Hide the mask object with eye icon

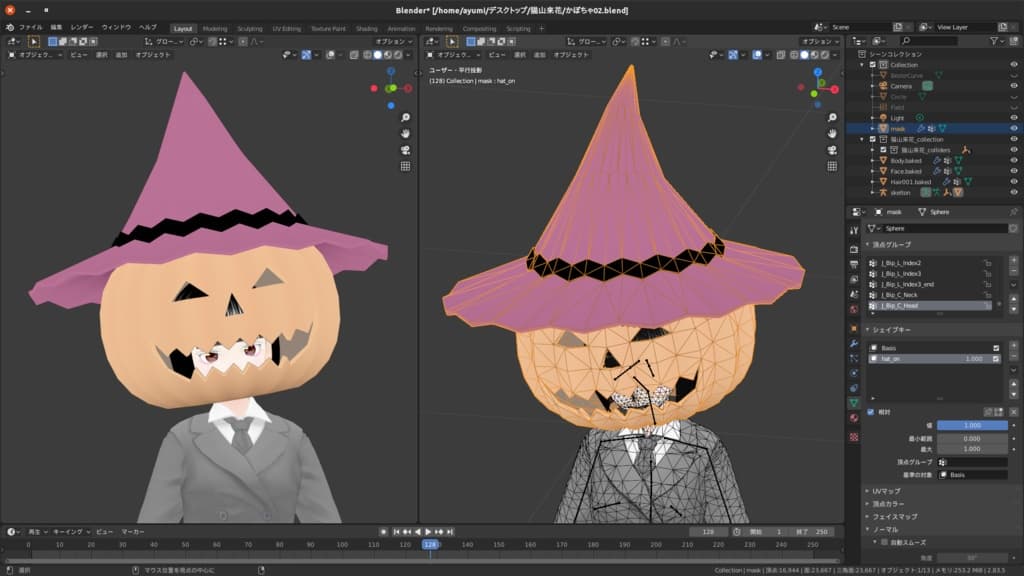tap(1014, 128)
